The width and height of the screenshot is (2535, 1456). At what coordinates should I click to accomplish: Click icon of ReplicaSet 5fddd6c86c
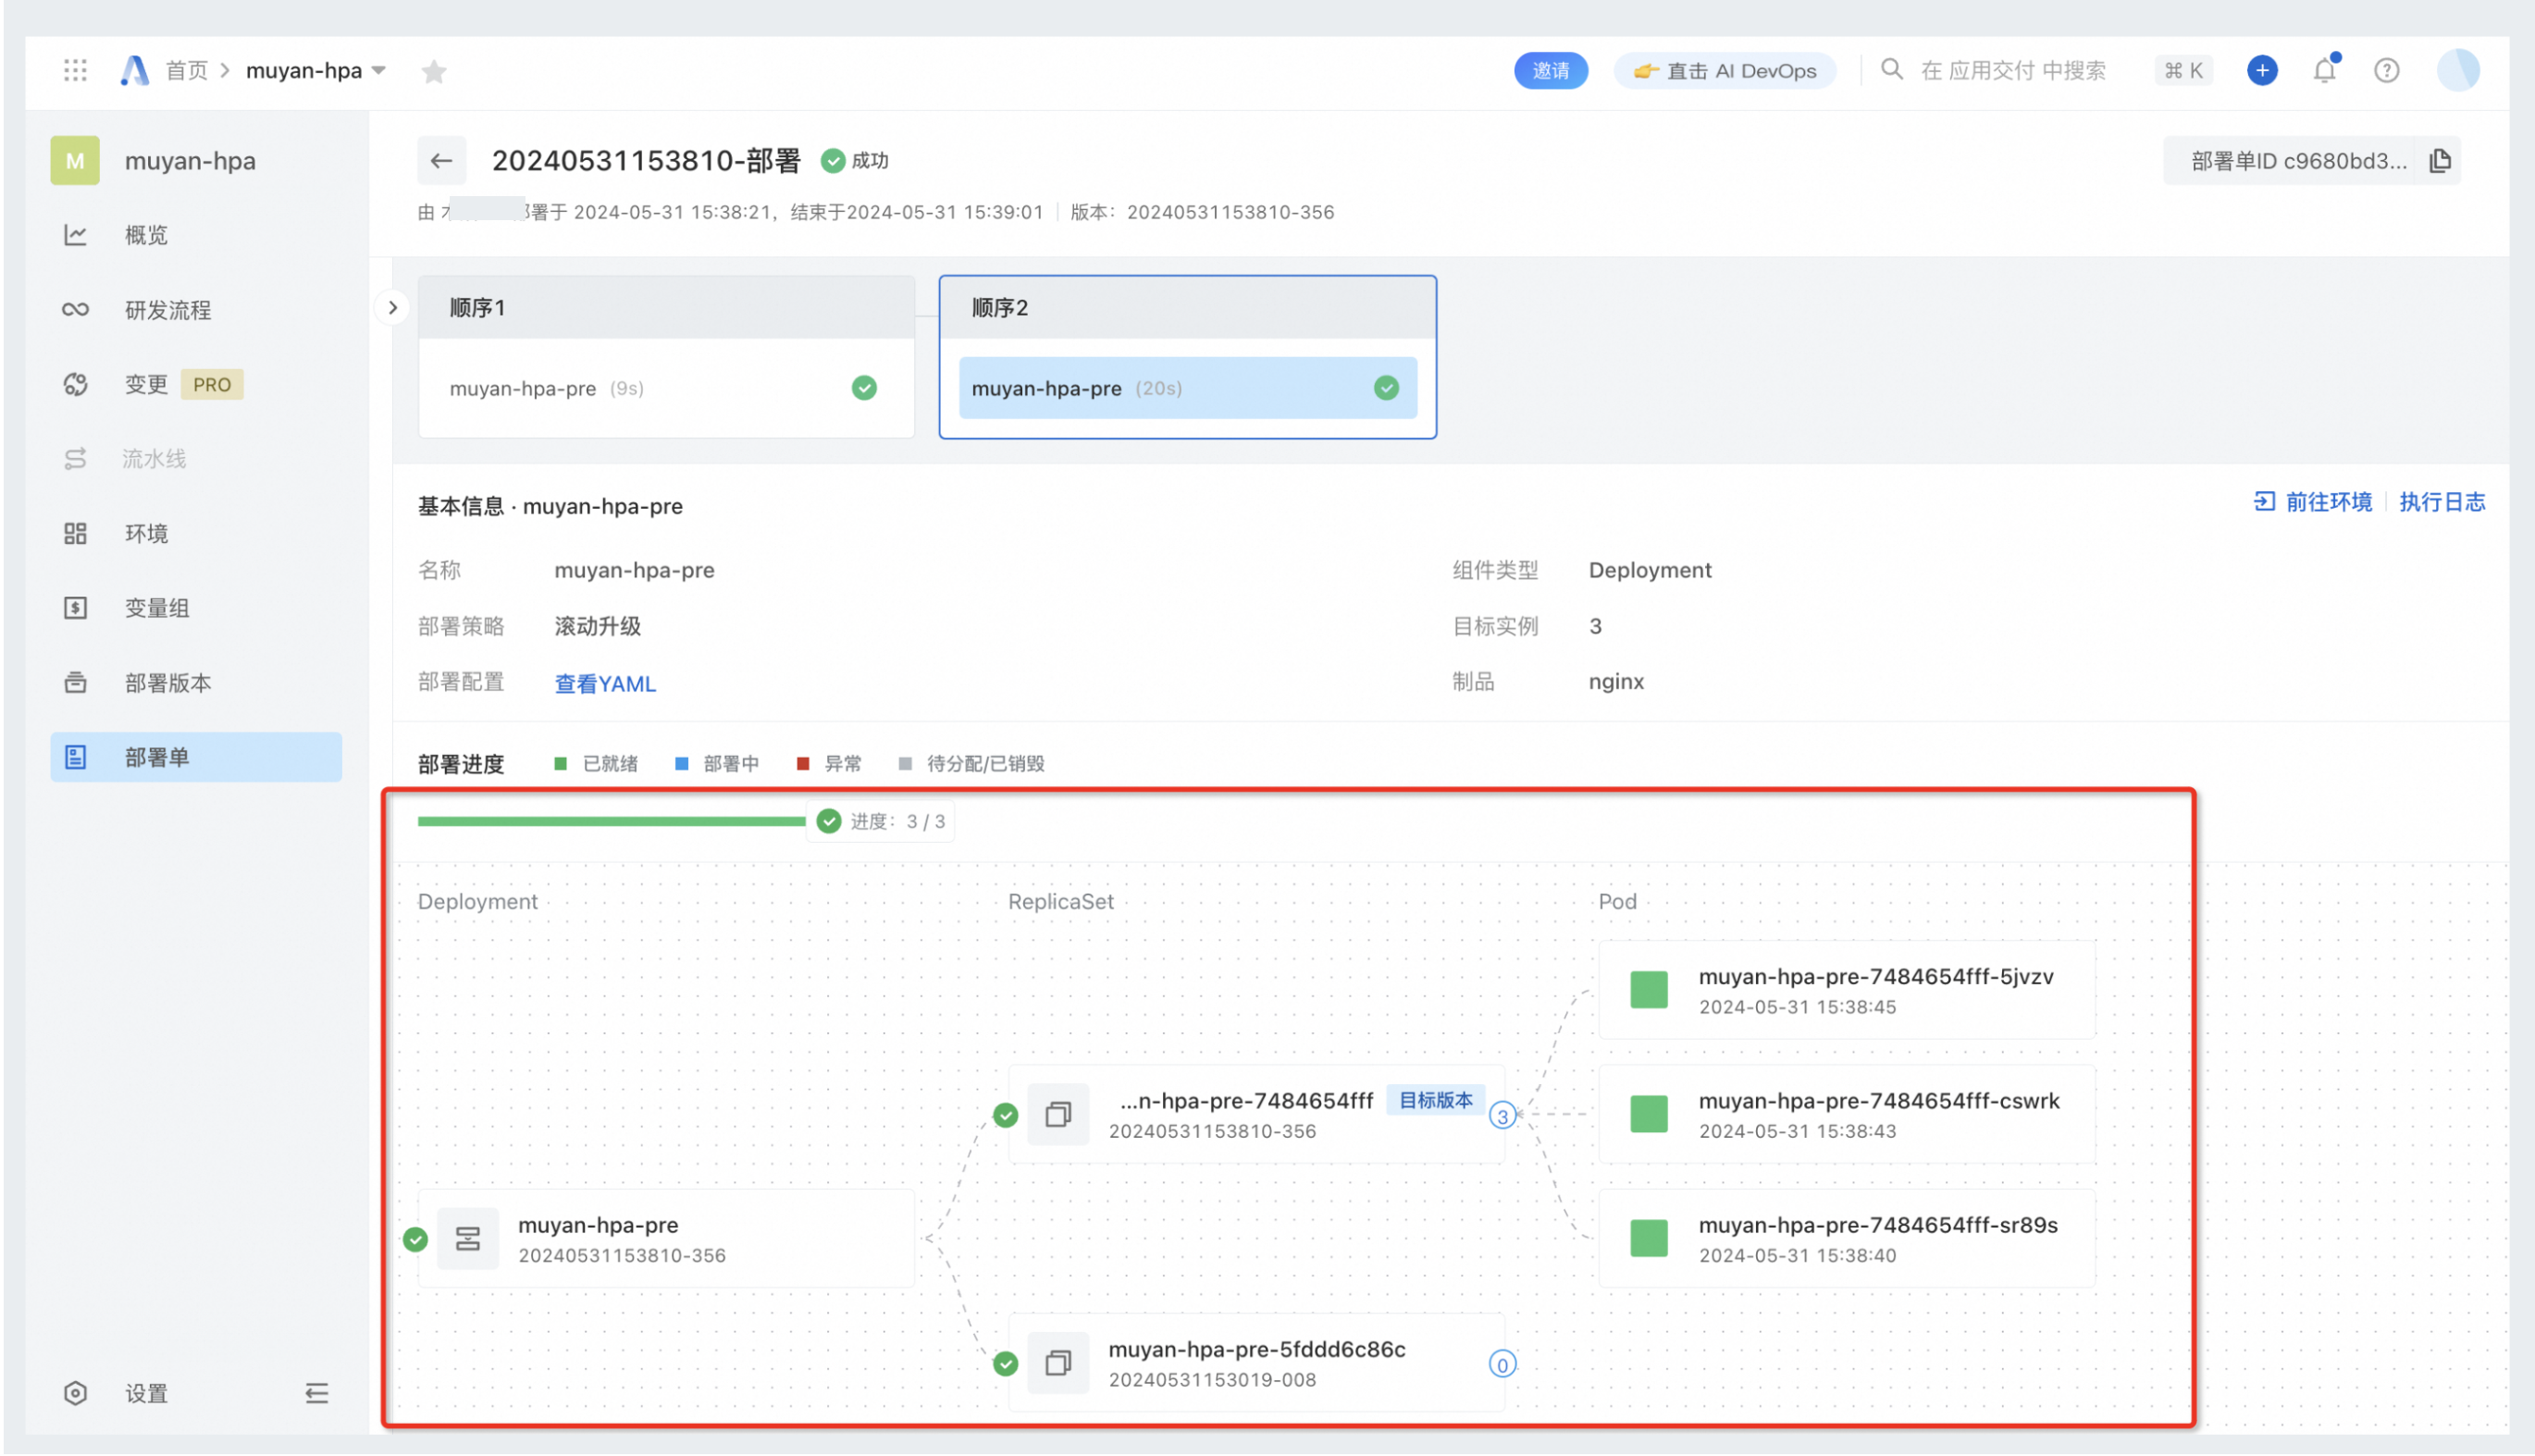[x=1058, y=1363]
